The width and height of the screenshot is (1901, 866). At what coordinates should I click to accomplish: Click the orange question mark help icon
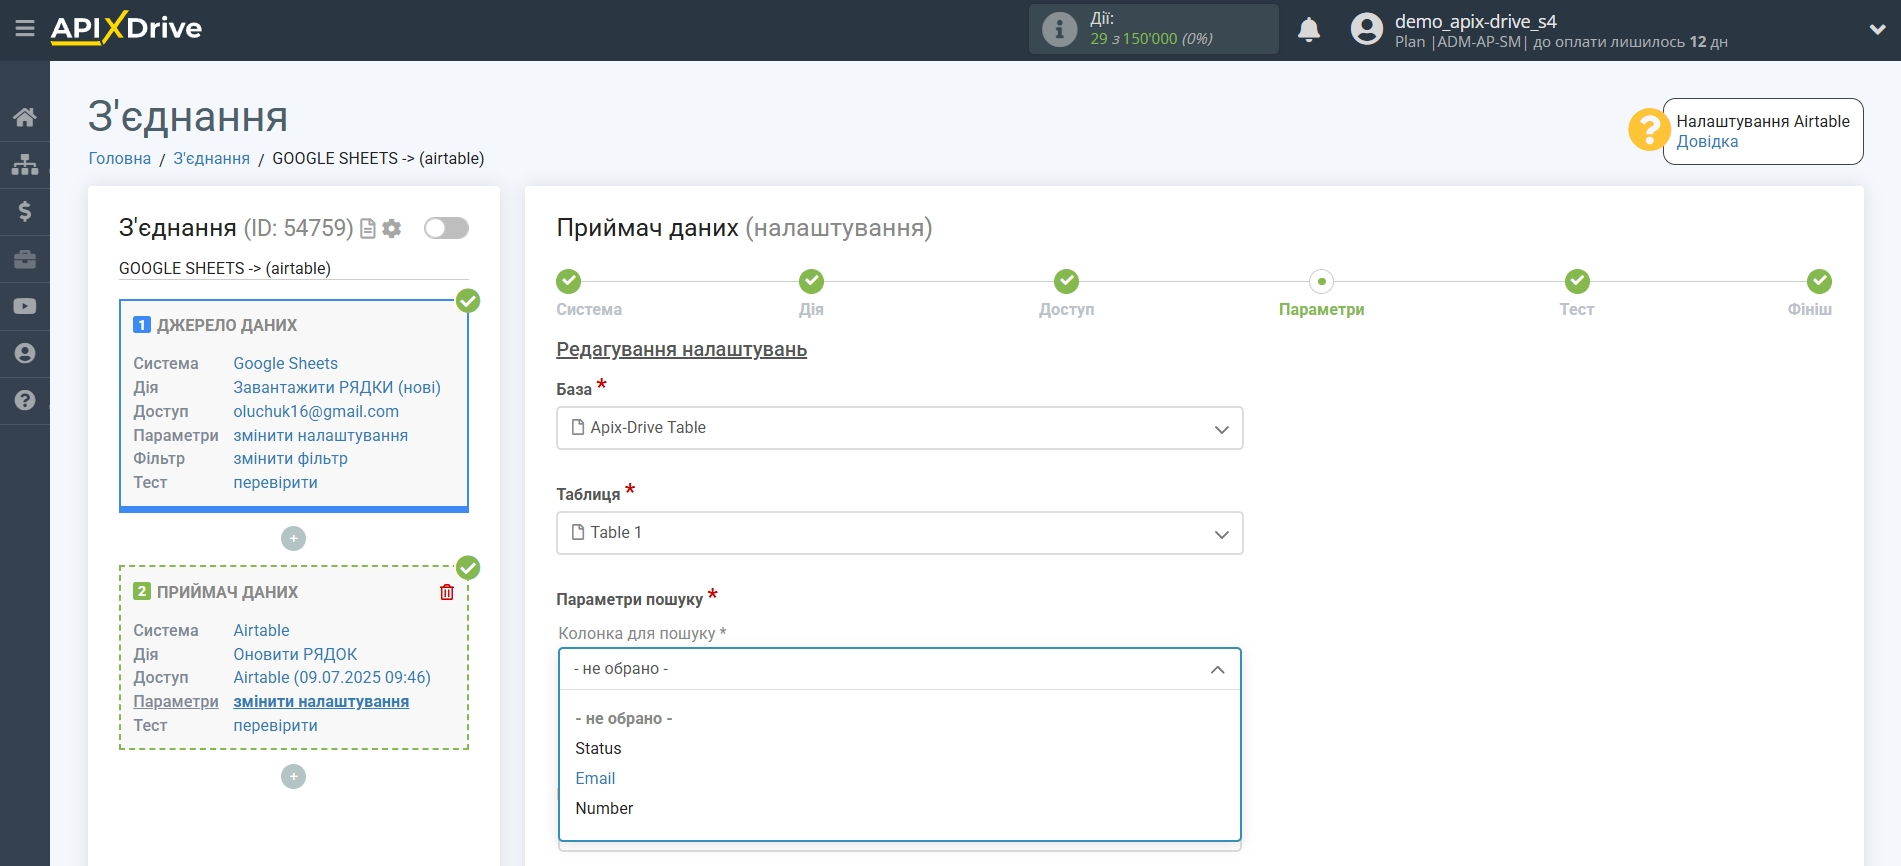coord(1649,130)
